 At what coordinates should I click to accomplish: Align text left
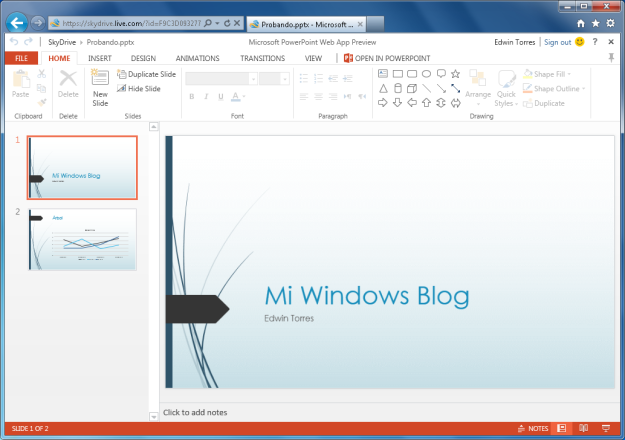[304, 96]
